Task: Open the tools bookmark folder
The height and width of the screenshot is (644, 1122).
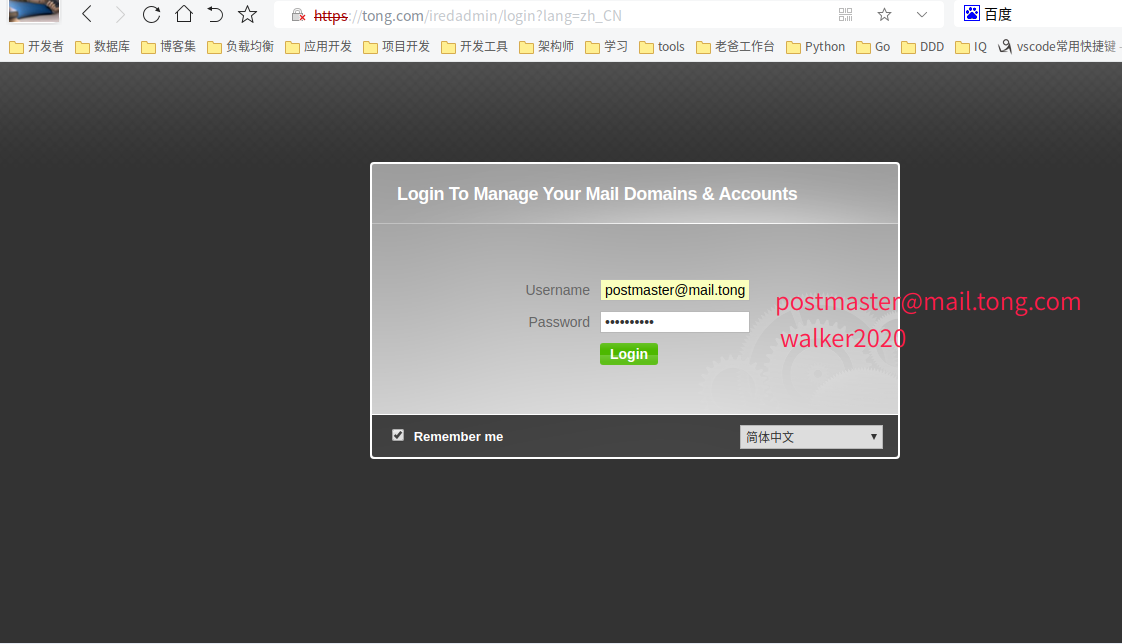Action: click(x=661, y=46)
